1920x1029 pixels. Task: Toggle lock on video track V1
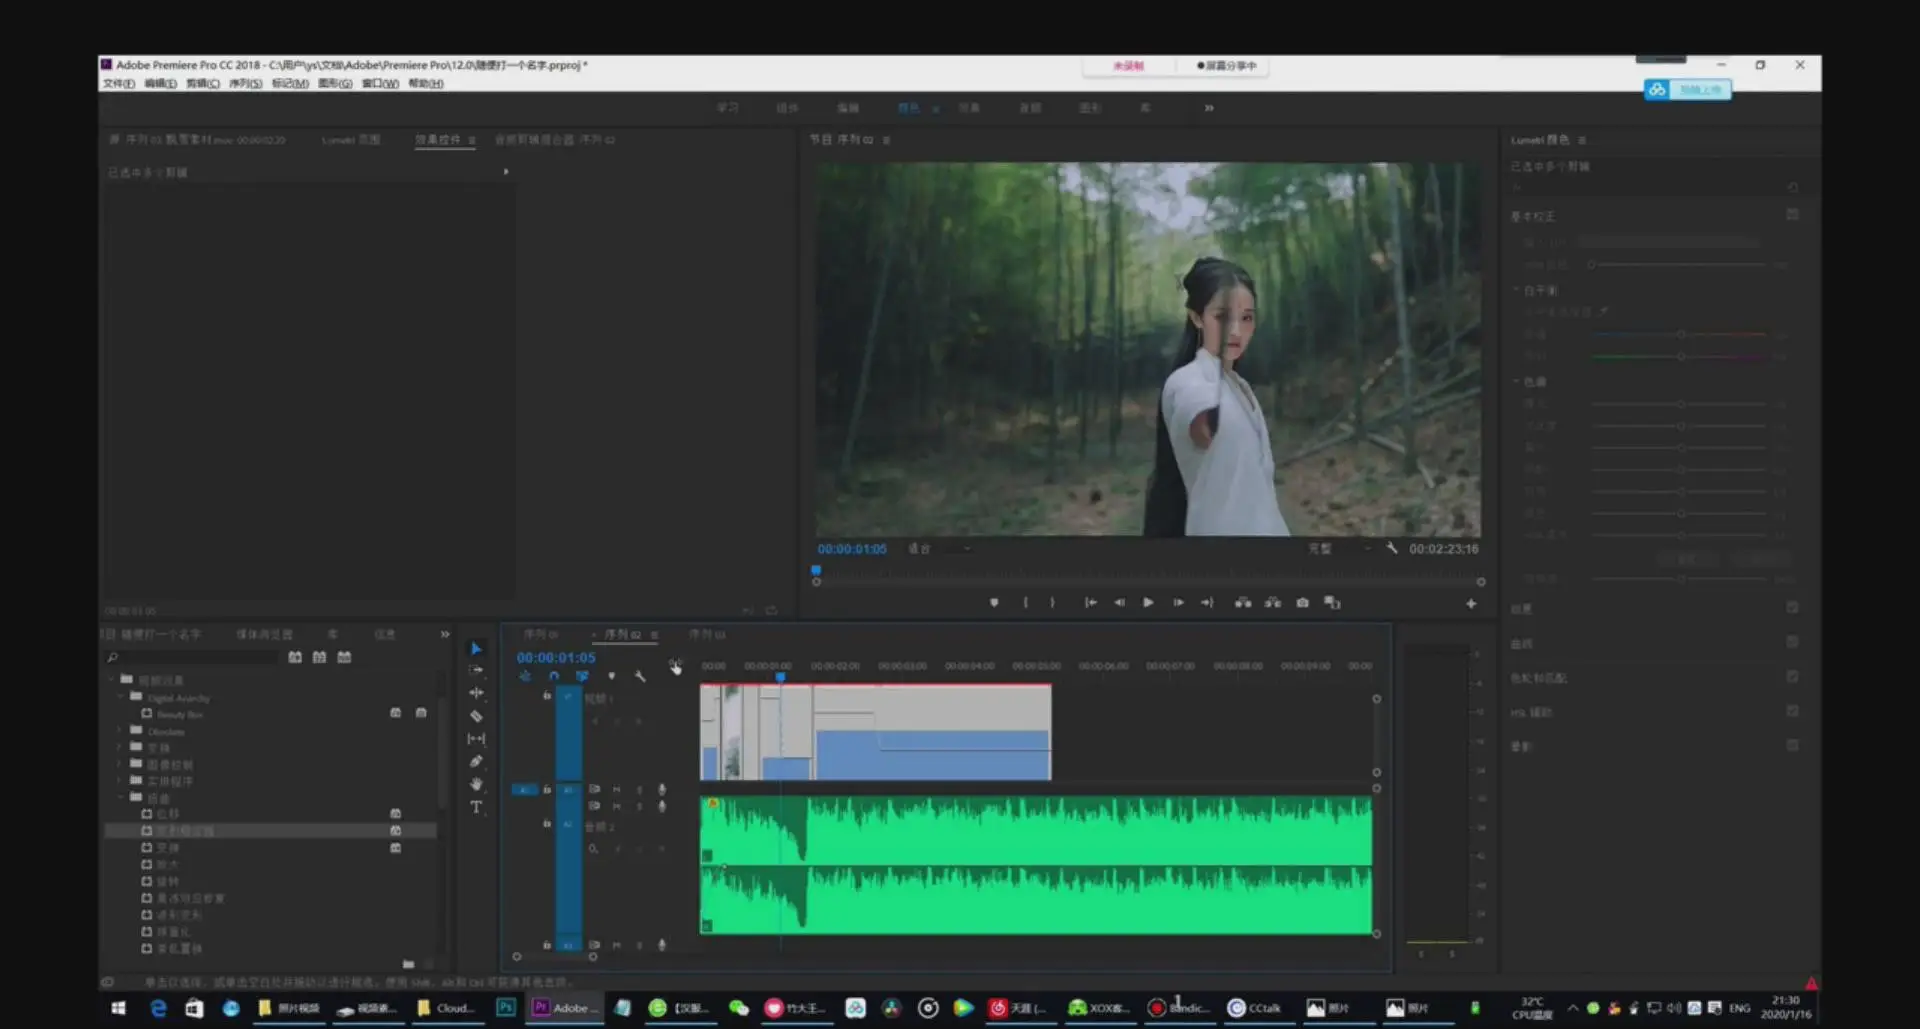[x=547, y=696]
